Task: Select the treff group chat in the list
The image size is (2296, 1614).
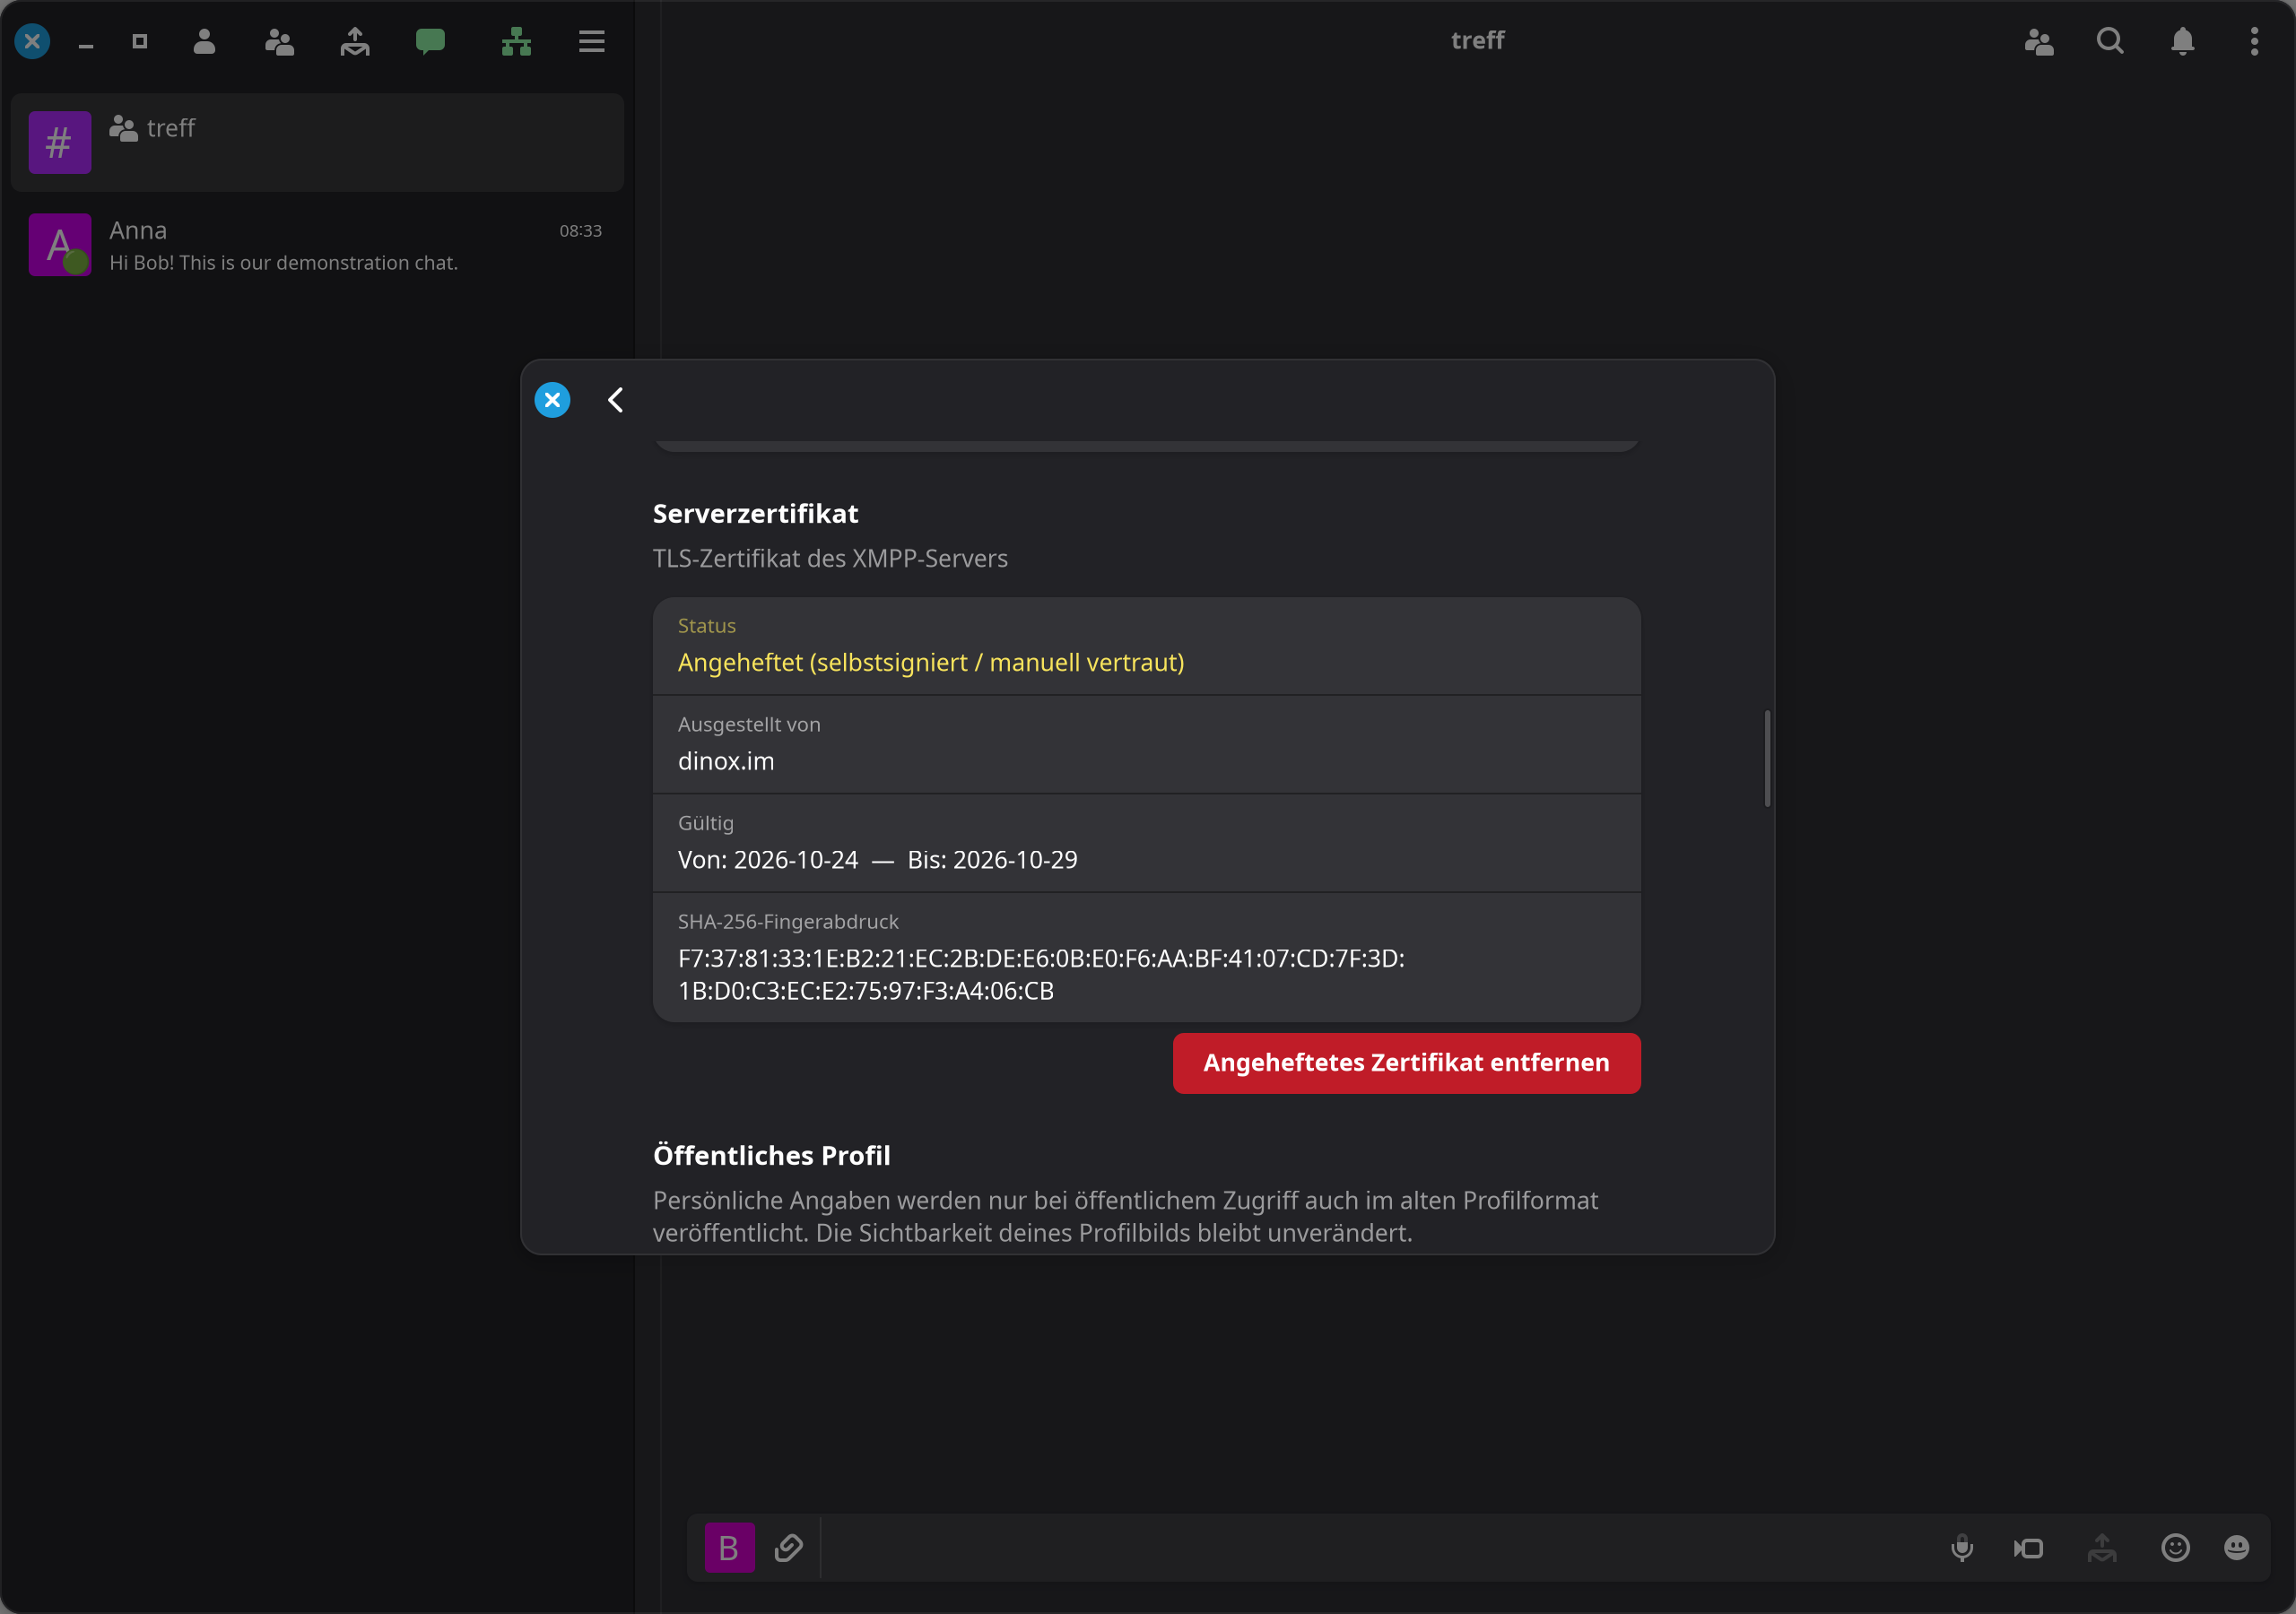Action: (x=317, y=143)
